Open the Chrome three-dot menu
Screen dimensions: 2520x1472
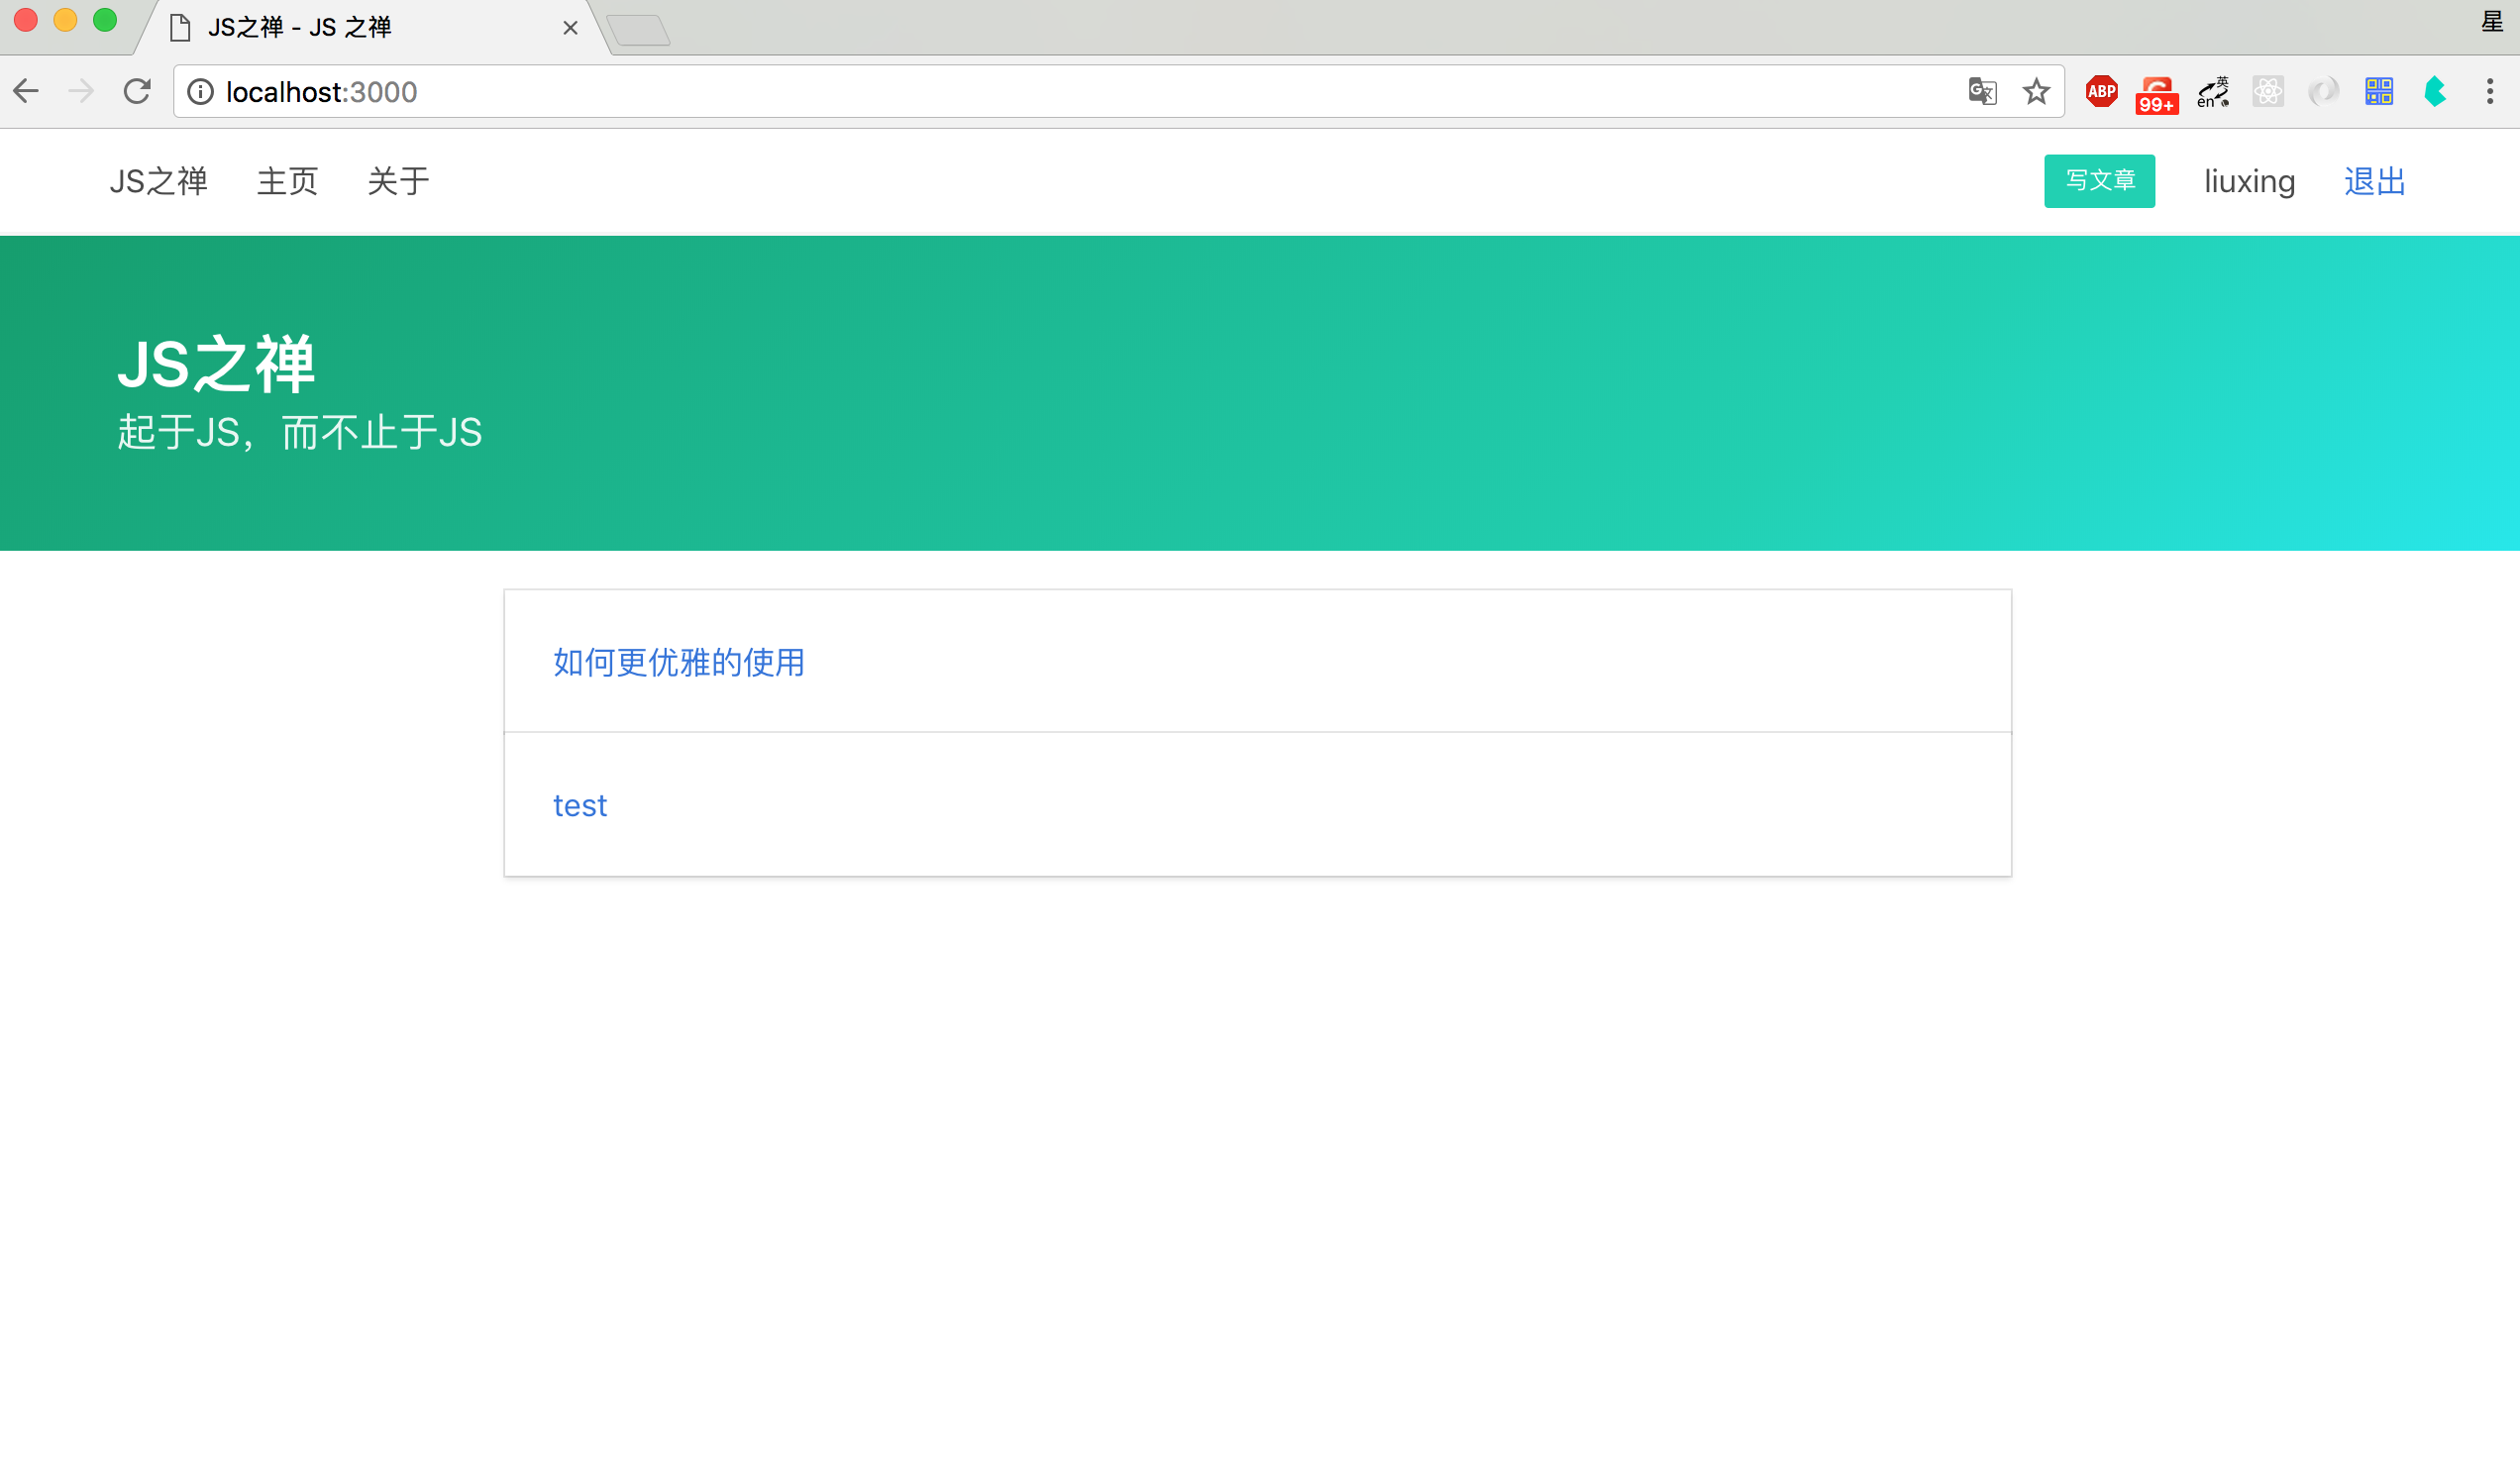[2490, 92]
